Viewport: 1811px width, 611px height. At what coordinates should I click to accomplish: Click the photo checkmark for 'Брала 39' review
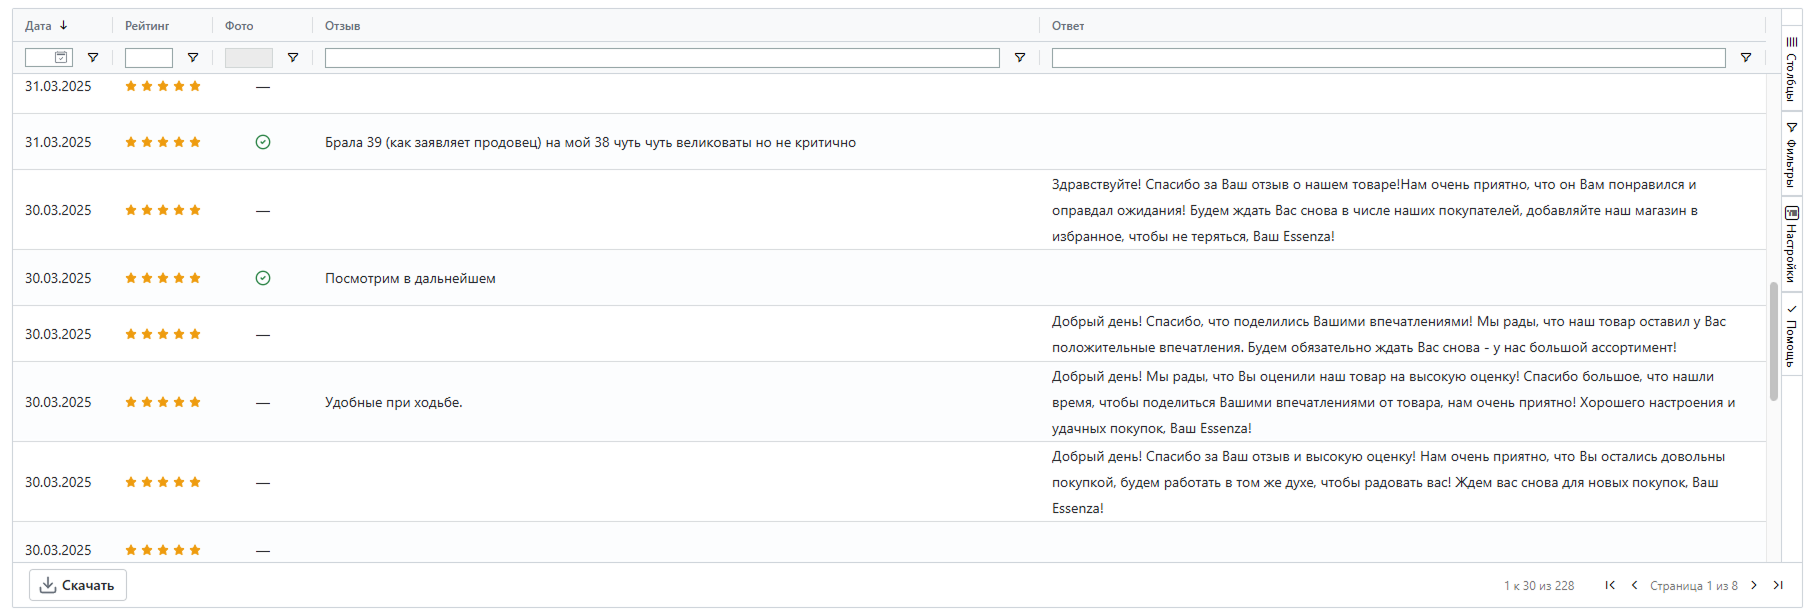(x=263, y=142)
